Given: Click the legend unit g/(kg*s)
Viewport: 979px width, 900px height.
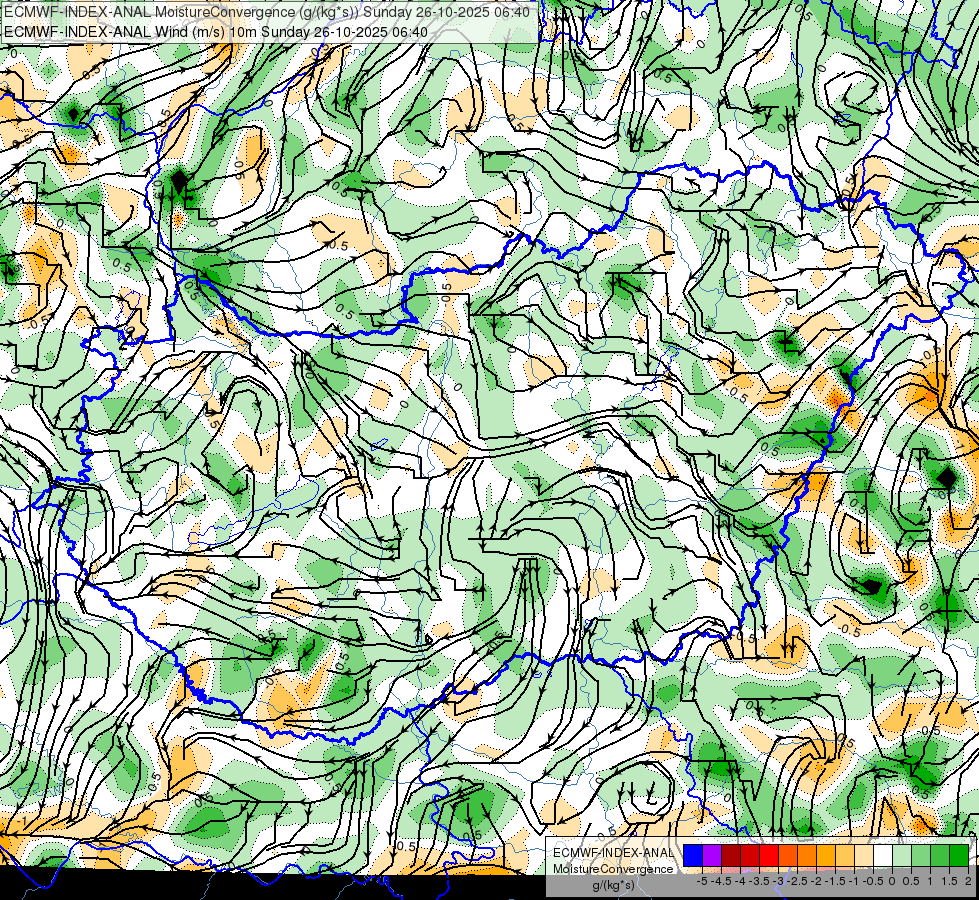Looking at the screenshot, I should [x=613, y=886].
